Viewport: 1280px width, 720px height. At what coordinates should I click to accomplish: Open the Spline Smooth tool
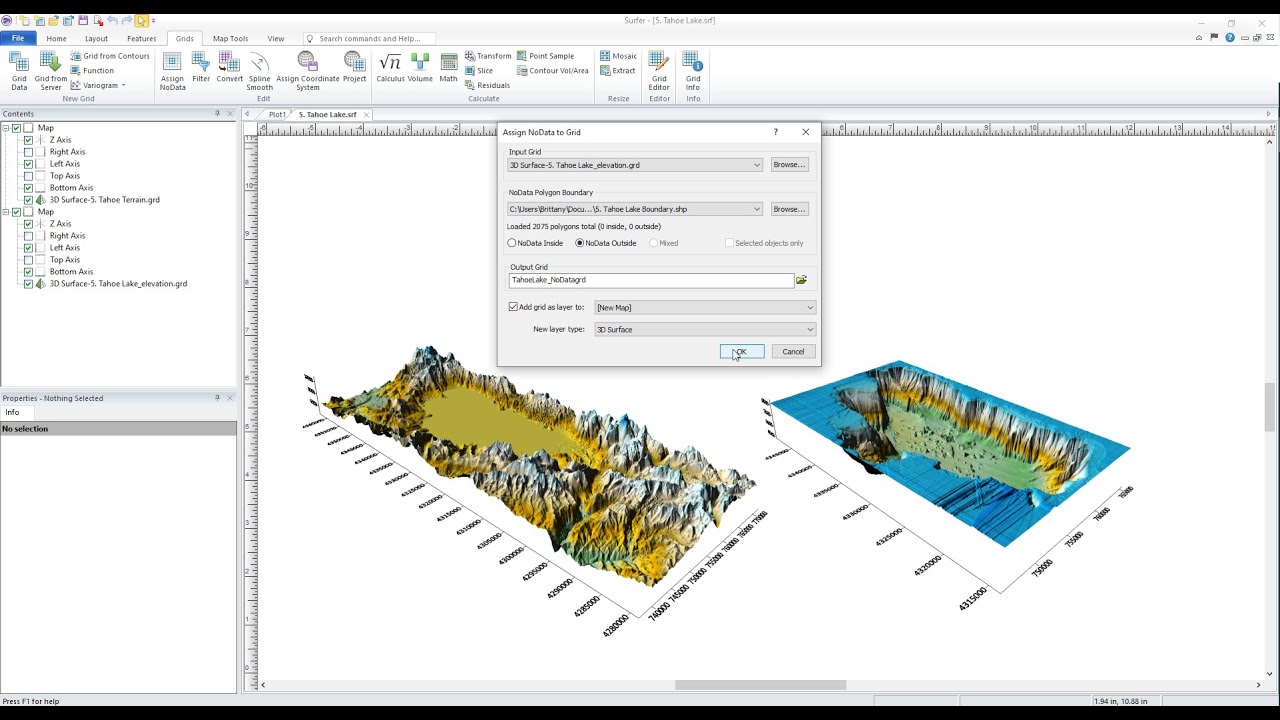coord(260,72)
